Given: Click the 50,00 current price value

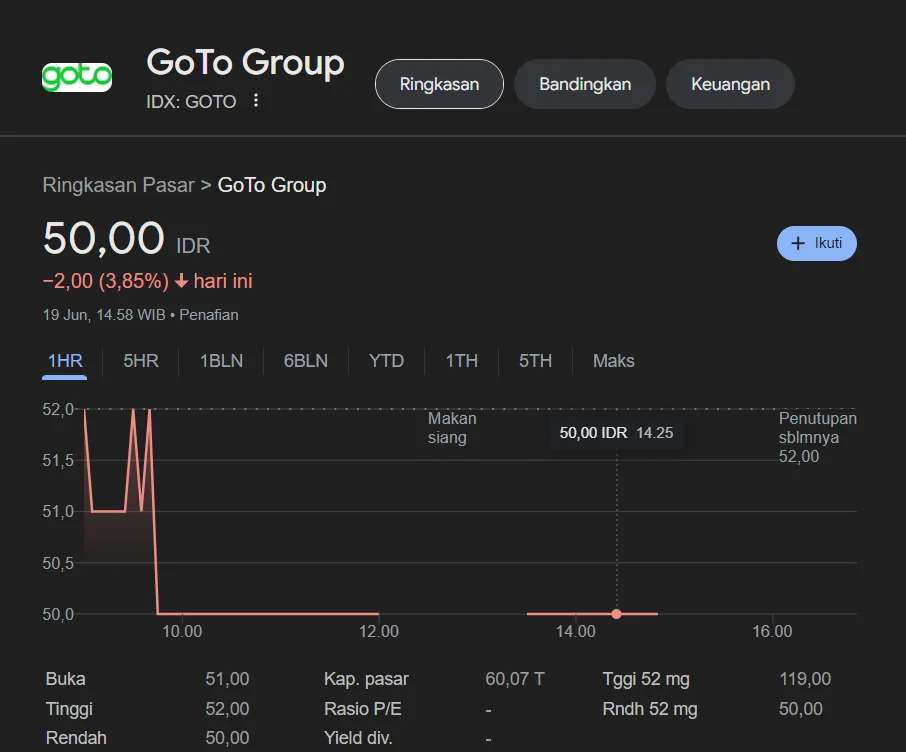Looking at the screenshot, I should click(104, 238).
